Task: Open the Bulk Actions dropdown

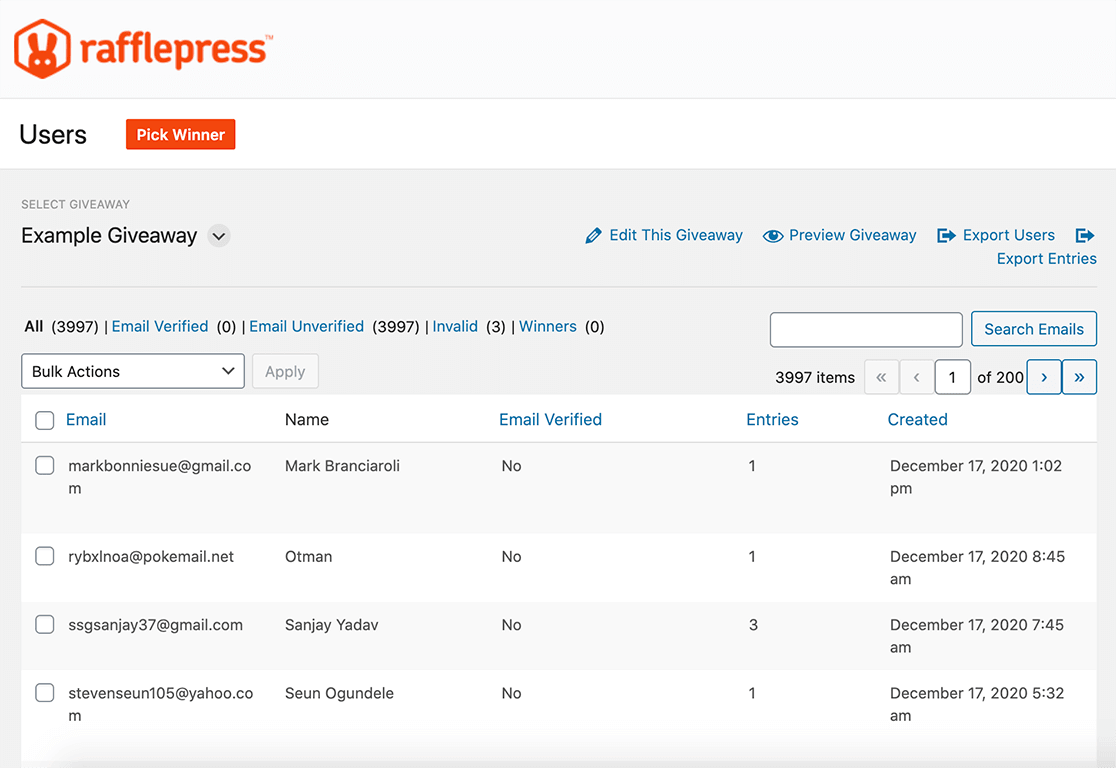Action: [132, 371]
